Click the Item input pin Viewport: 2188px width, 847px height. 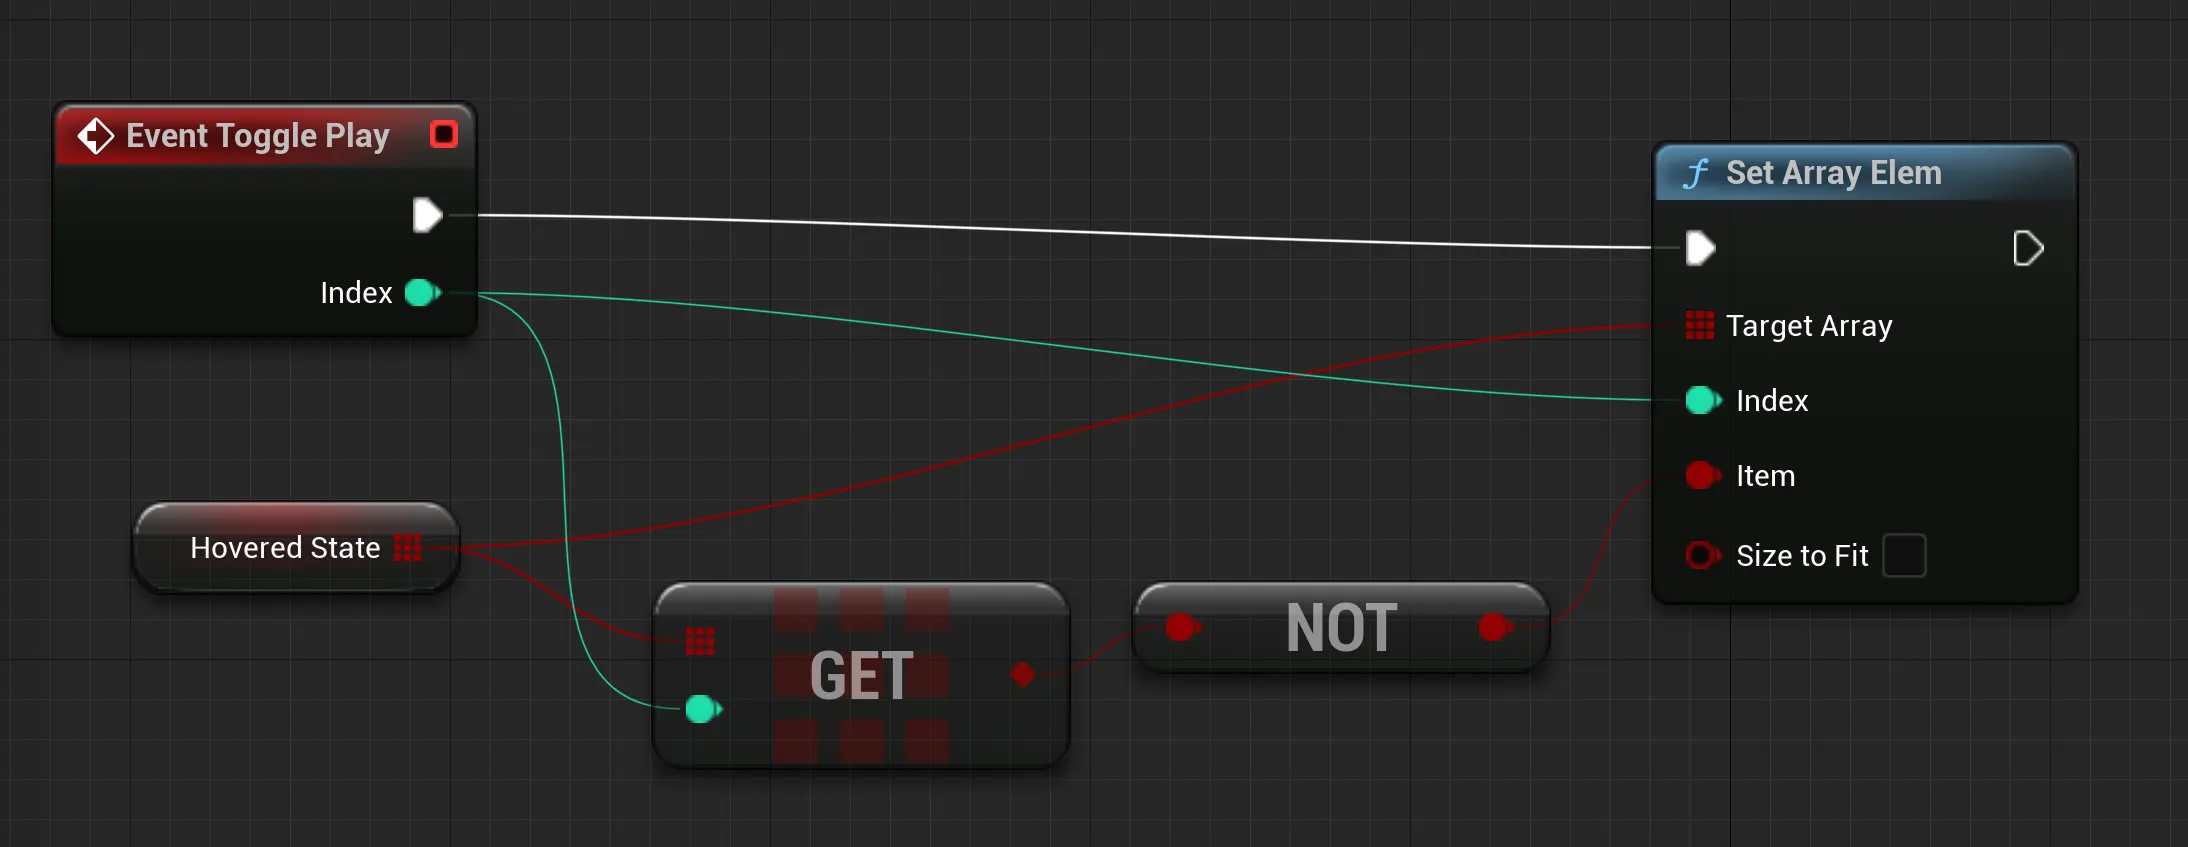click(x=1703, y=475)
